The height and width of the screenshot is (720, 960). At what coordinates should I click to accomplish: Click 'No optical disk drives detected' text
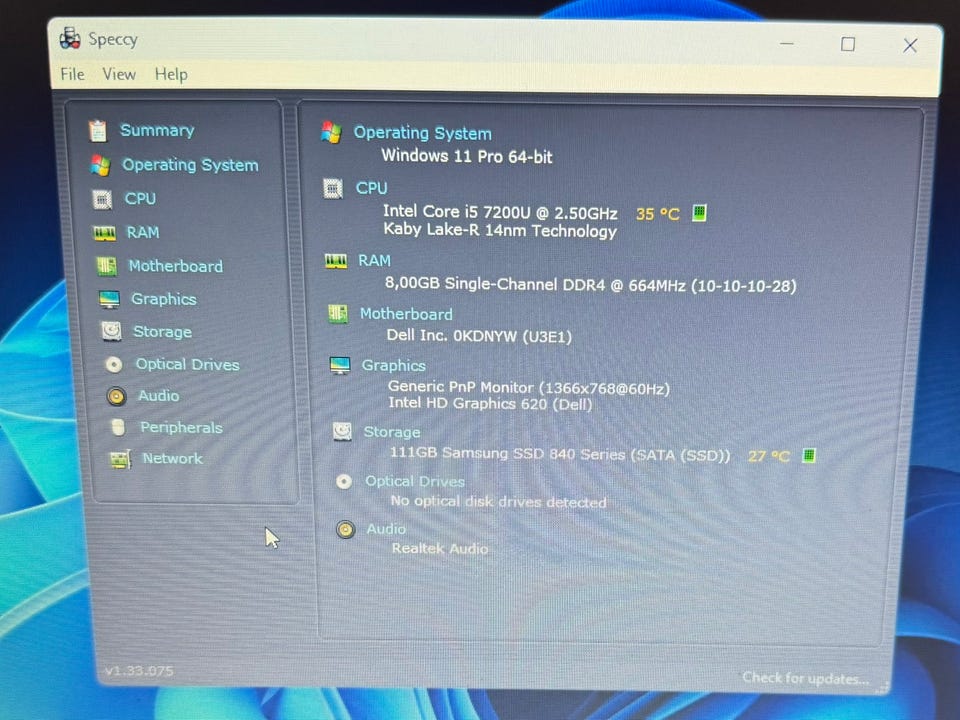[498, 502]
